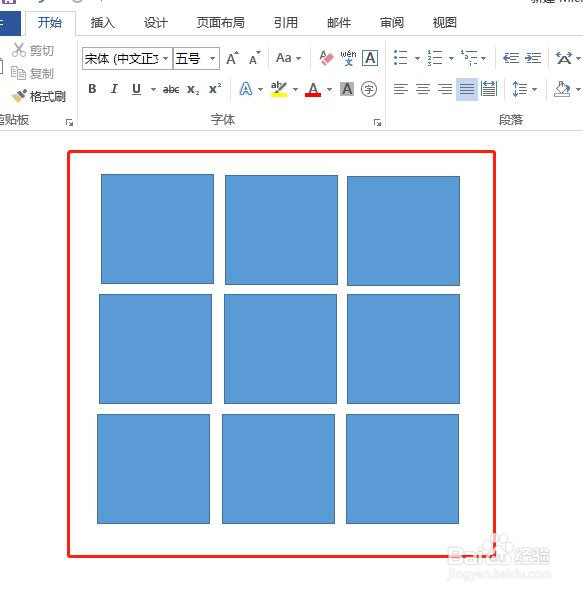Image resolution: width=583 pixels, height=595 pixels.
Task: Toggle underline formatting
Action: pyautogui.click(x=136, y=89)
